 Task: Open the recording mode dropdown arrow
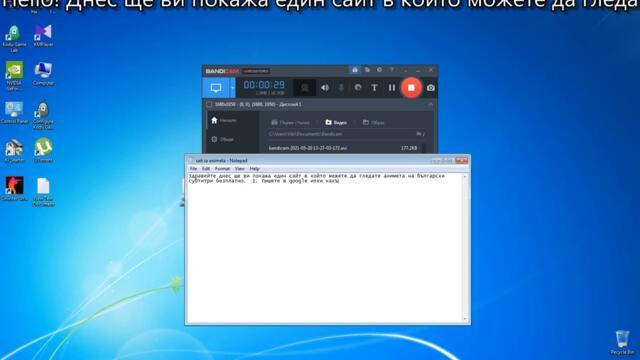233,88
